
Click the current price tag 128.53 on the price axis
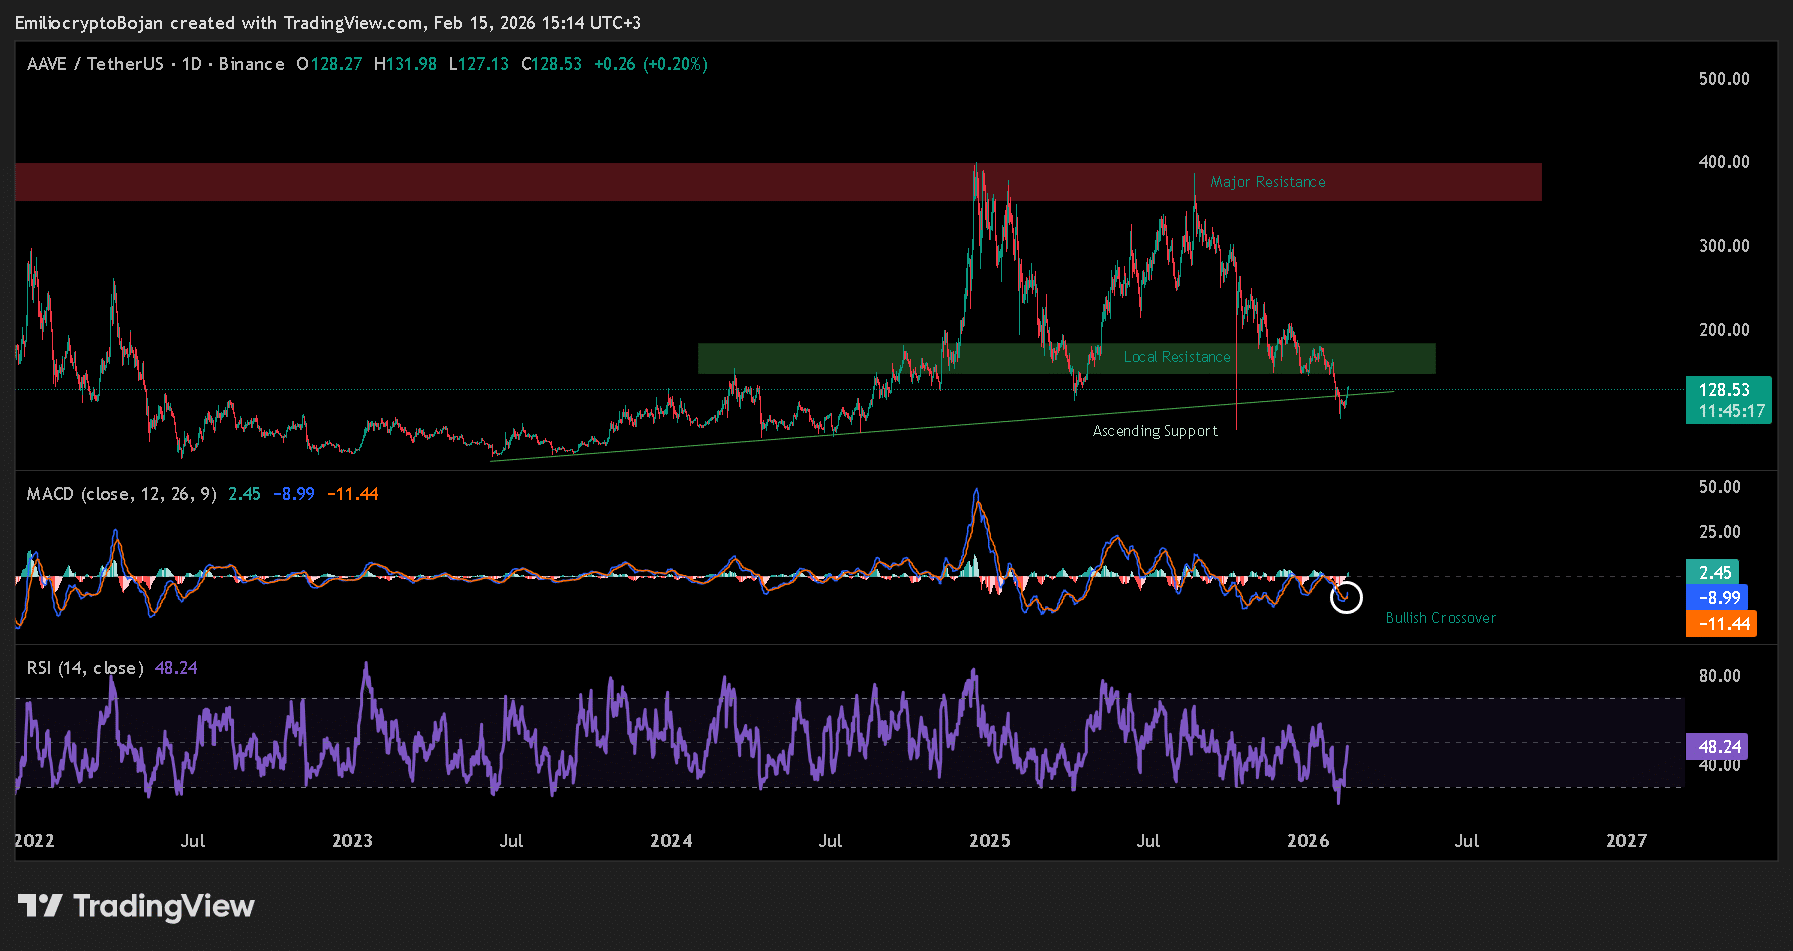[x=1725, y=390]
